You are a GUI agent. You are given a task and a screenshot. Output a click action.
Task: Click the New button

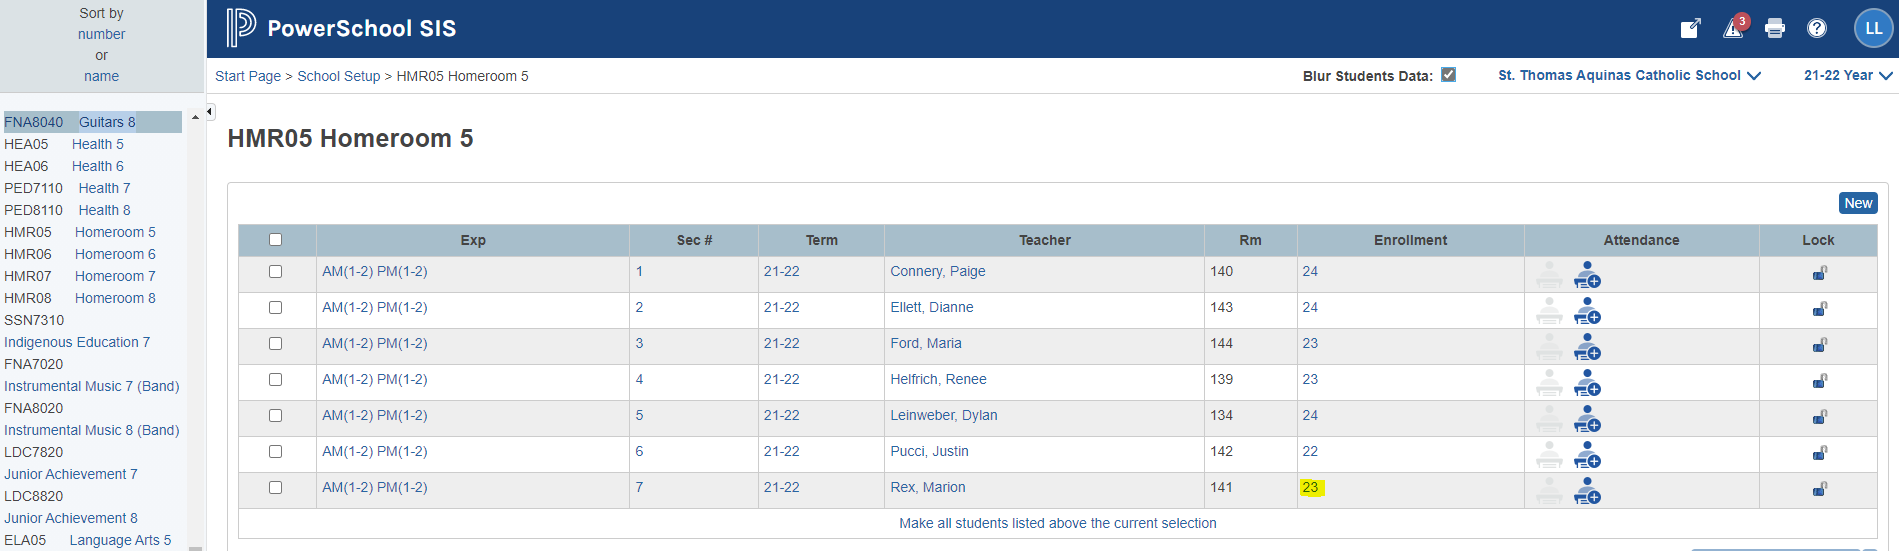tap(1858, 203)
